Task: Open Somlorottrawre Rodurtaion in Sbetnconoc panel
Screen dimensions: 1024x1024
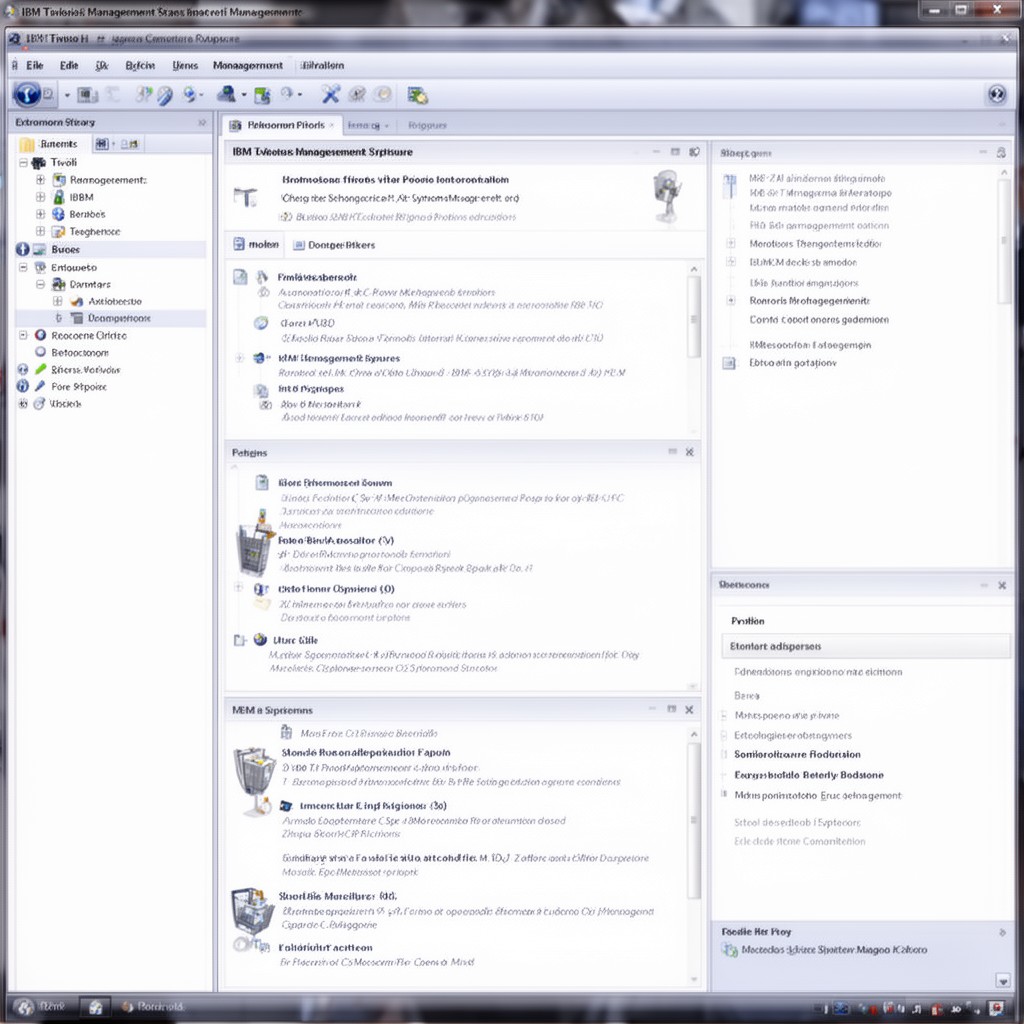Action: (x=797, y=754)
